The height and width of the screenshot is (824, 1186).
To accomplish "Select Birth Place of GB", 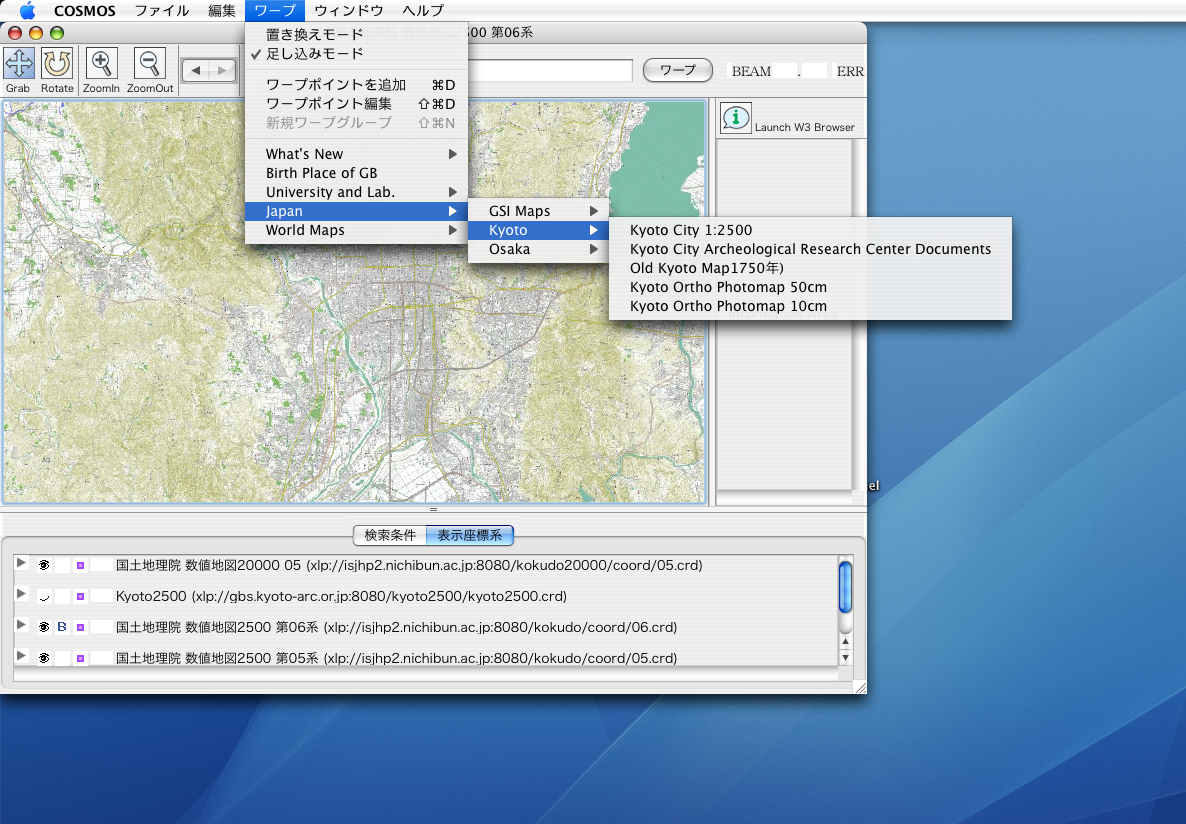I will point(356,173).
